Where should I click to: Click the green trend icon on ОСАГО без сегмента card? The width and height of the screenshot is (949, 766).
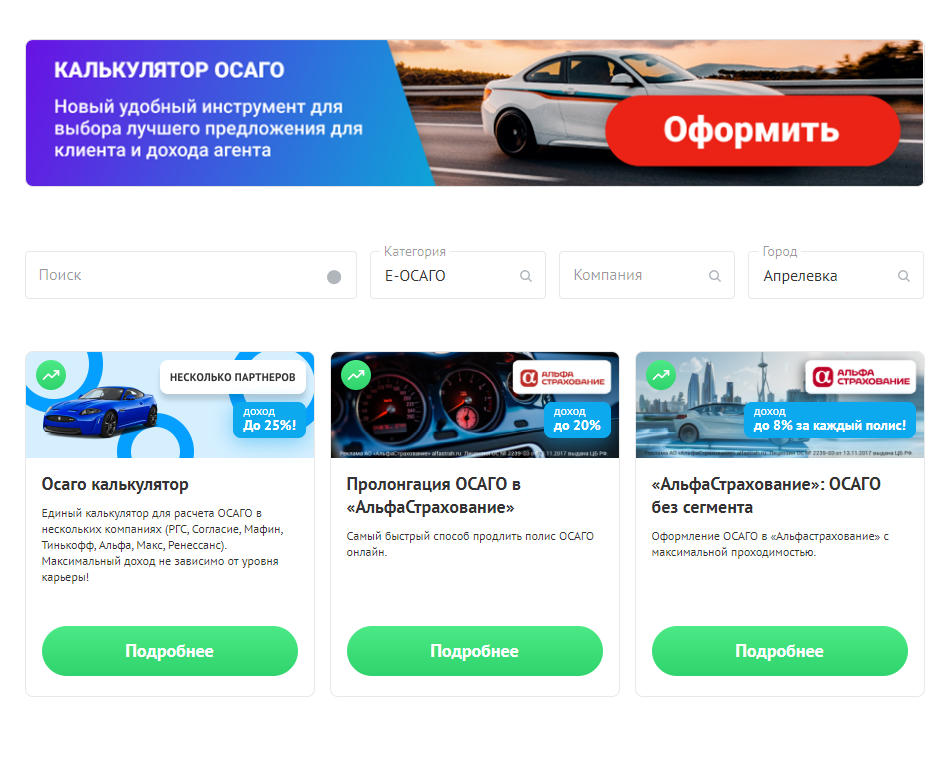click(x=661, y=375)
